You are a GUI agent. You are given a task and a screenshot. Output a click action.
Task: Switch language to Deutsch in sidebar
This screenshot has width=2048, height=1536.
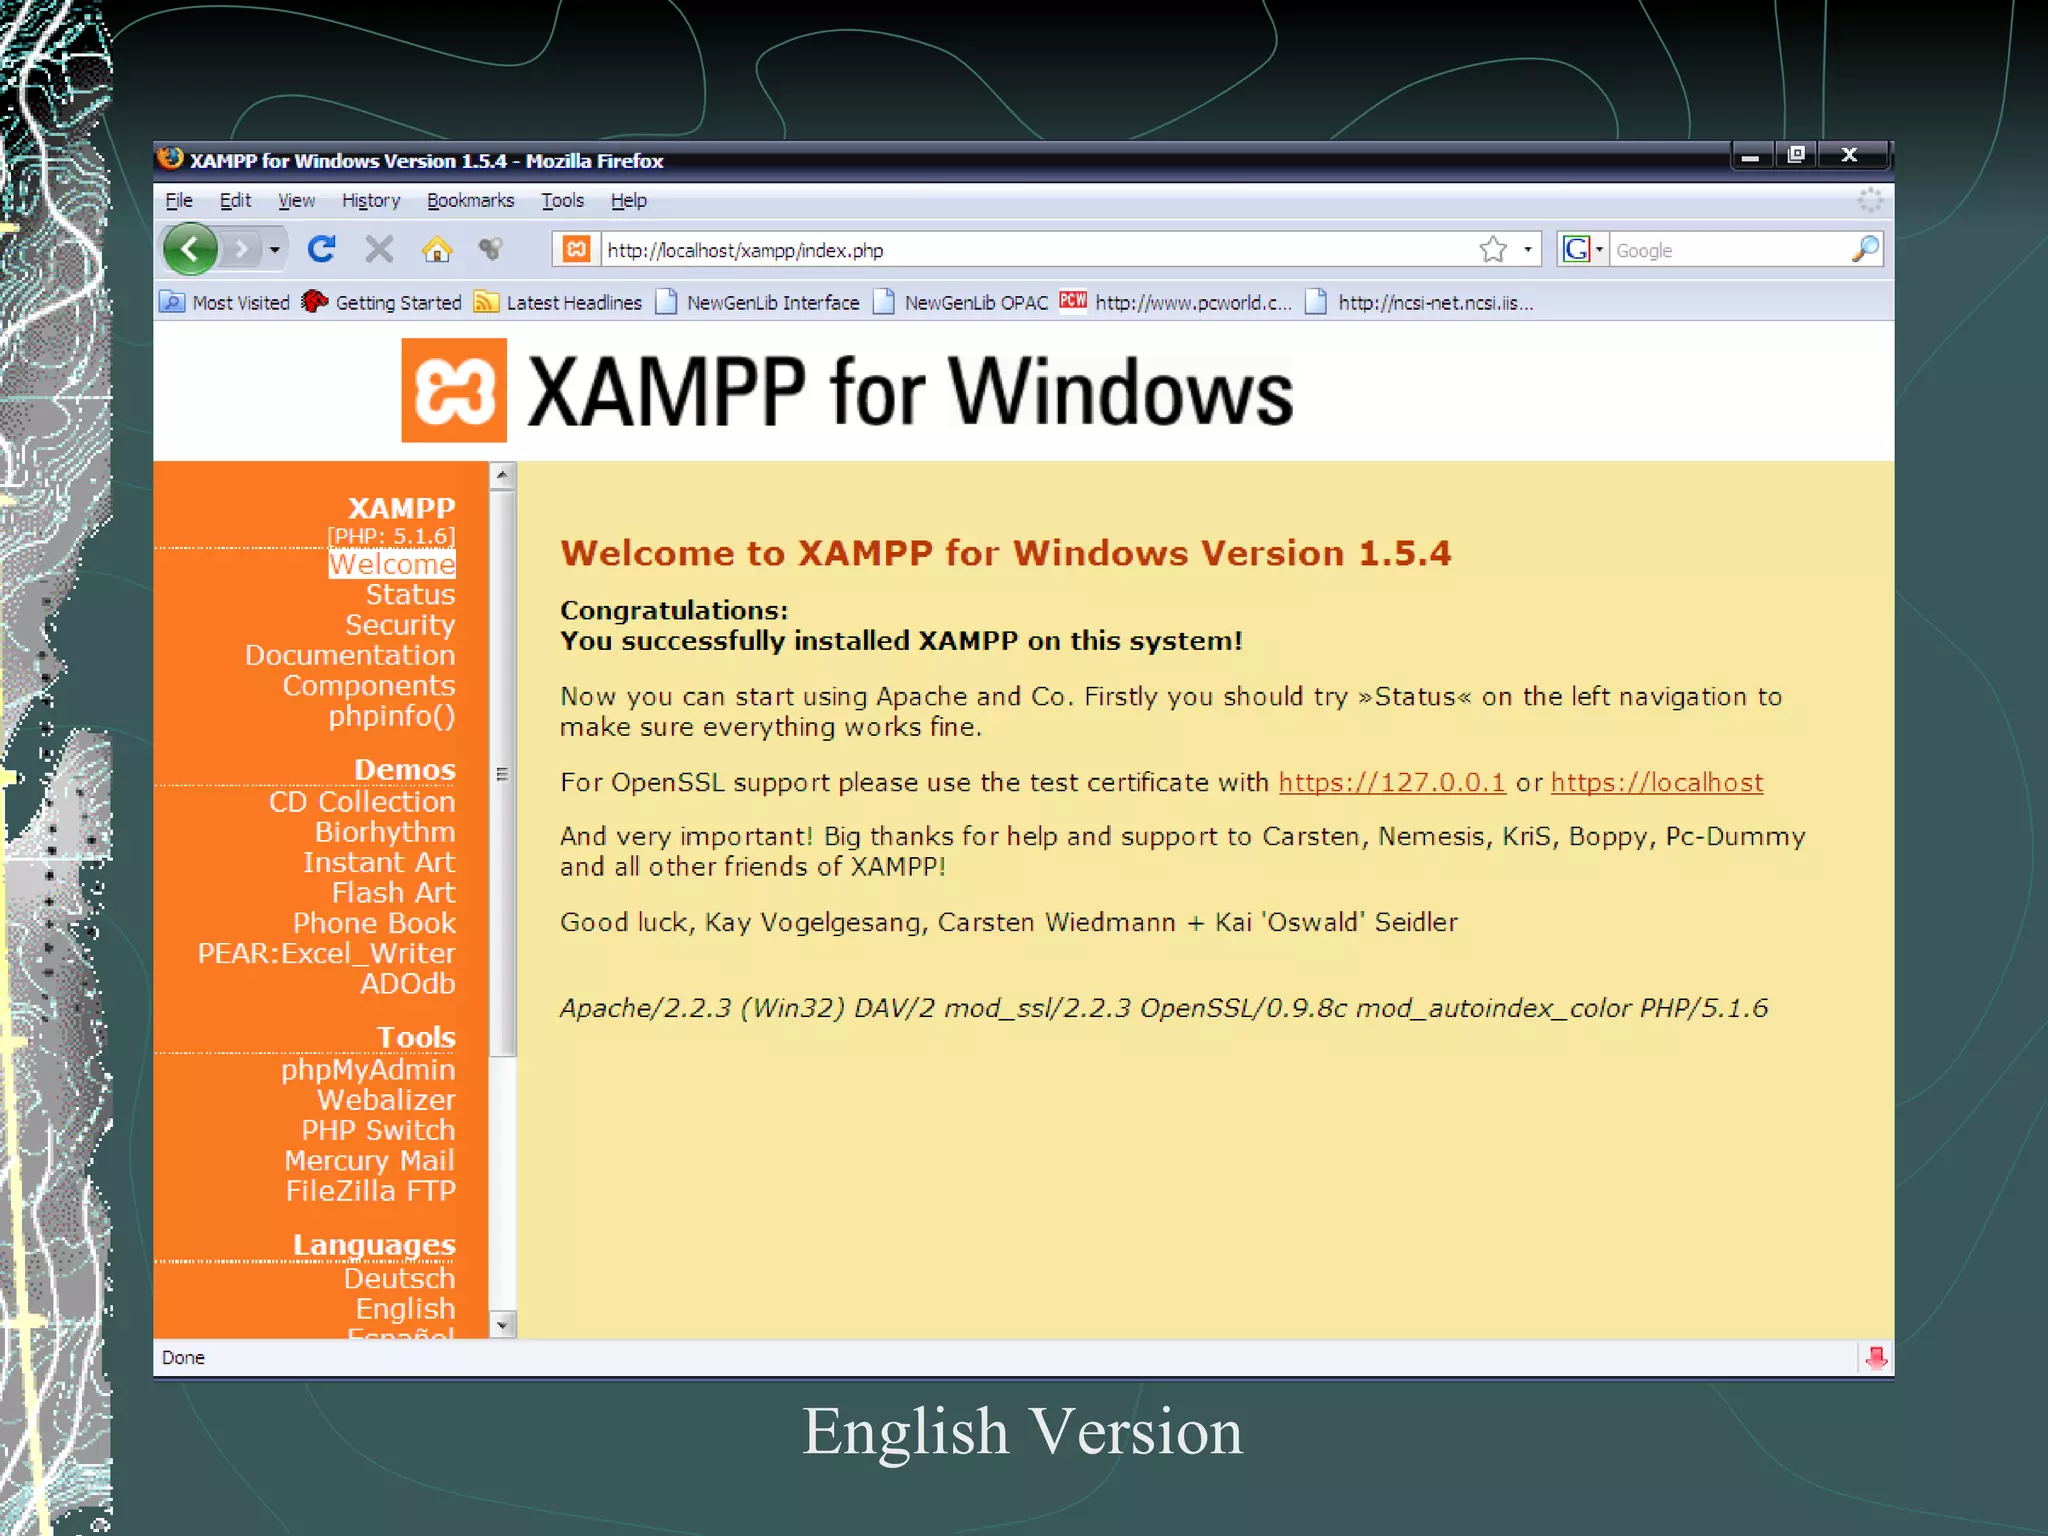coord(399,1278)
